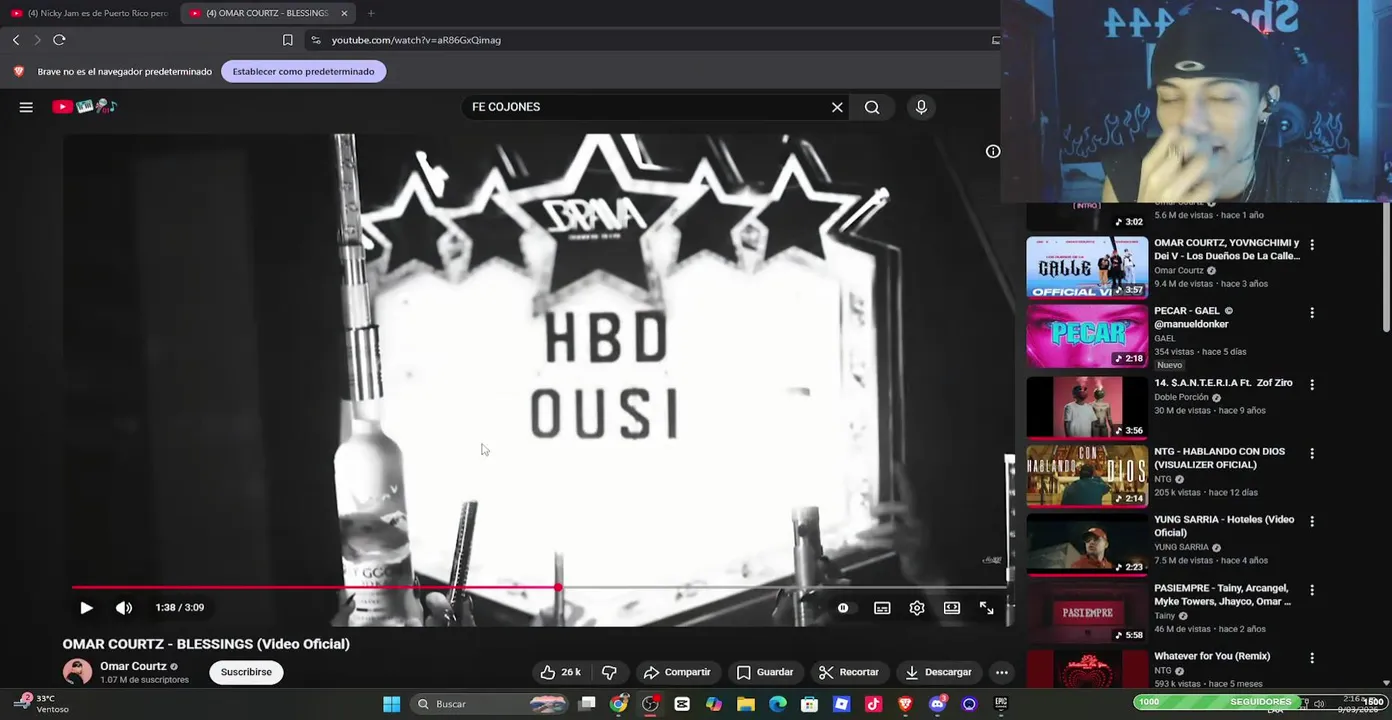Open options for HABLANDO CON DIOS
This screenshot has width=1392, height=720.
tap(1312, 453)
